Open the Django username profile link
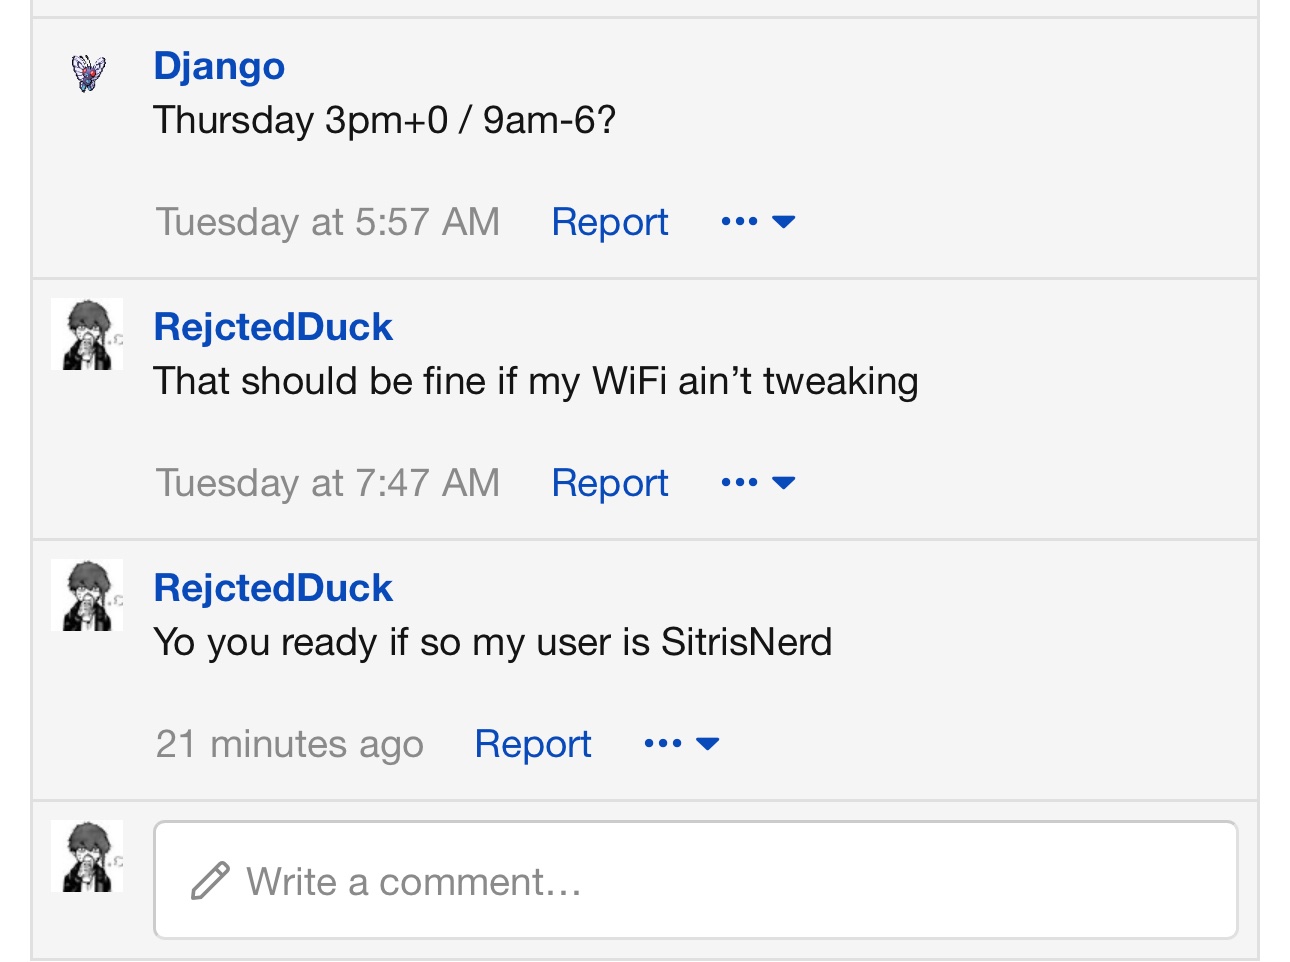Image resolution: width=1290 pixels, height=962 pixels. pos(219,66)
